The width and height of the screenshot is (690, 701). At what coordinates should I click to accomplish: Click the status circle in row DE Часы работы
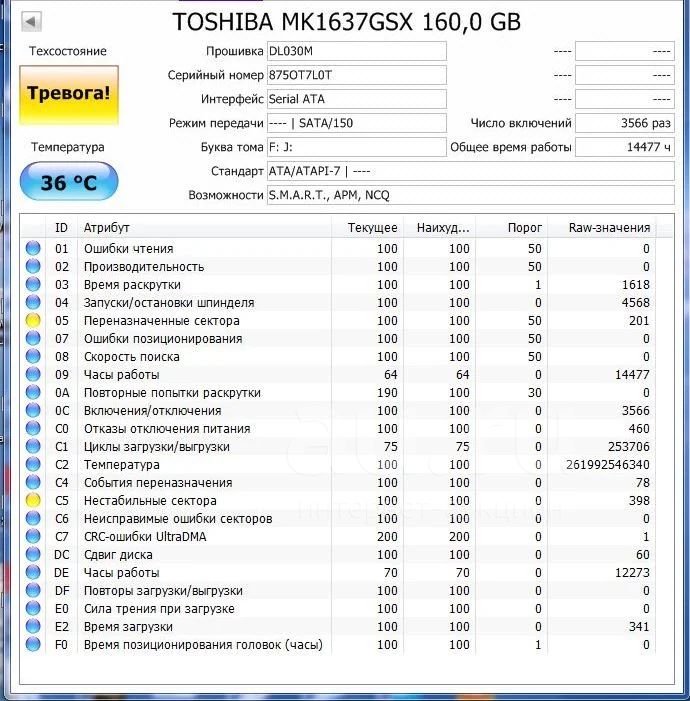[33, 572]
